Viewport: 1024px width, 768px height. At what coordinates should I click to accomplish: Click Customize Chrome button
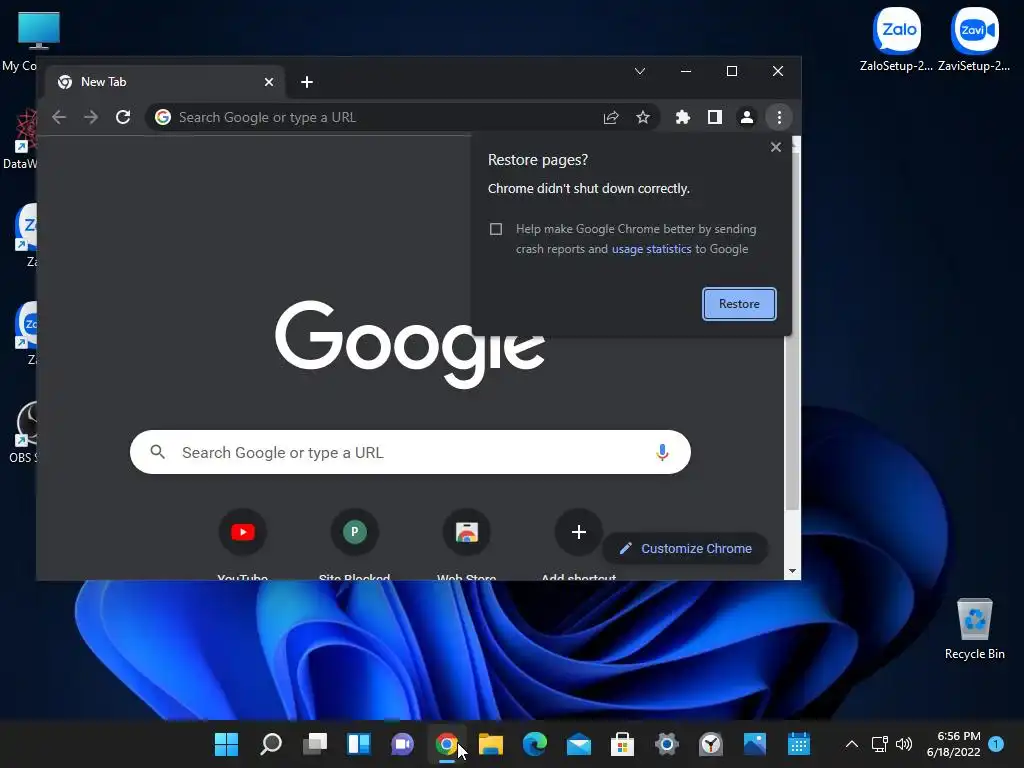[x=685, y=549]
